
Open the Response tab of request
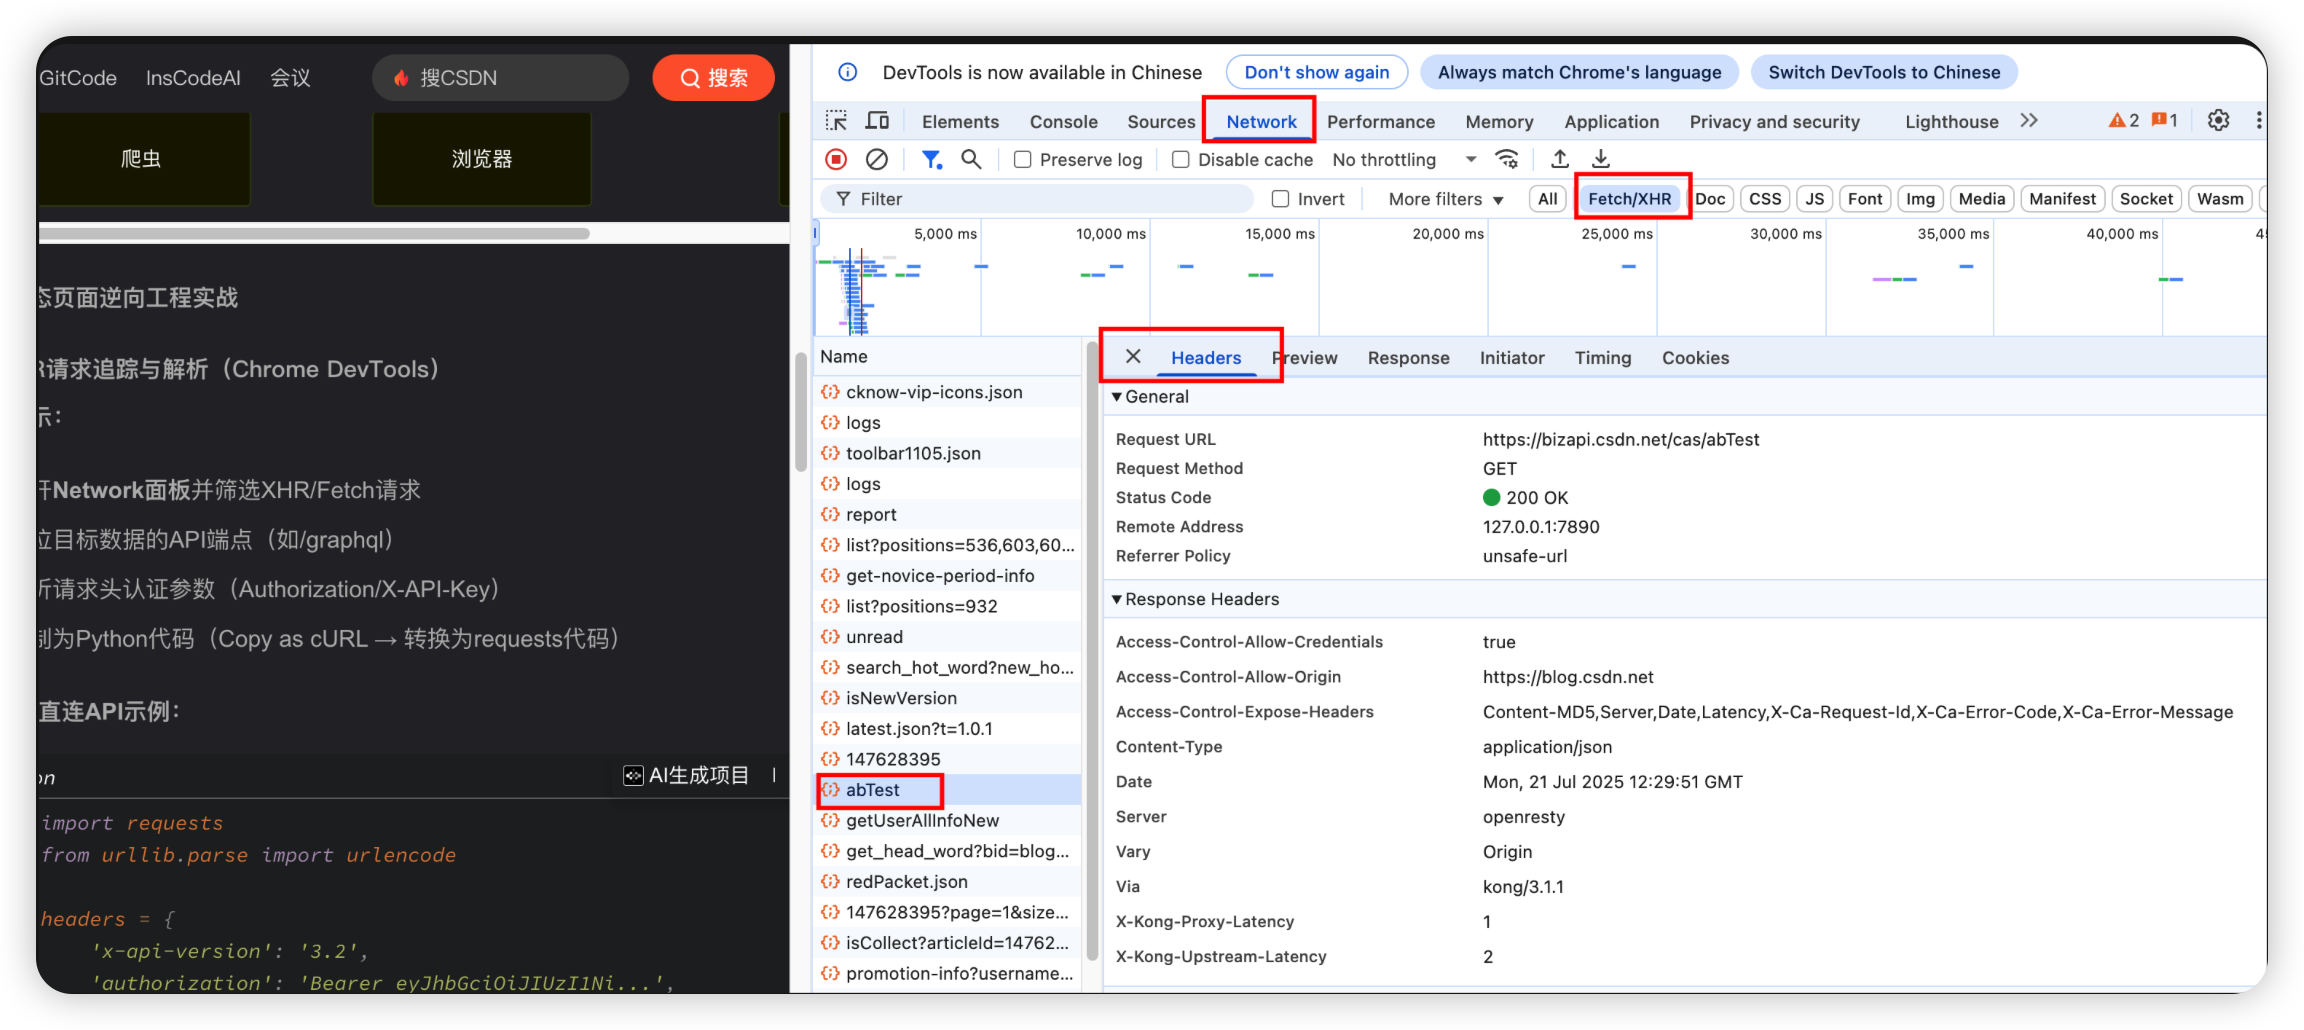tap(1408, 358)
